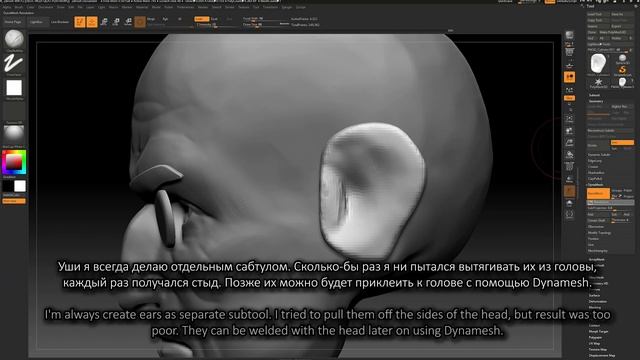Viewport: 640px width, 360px height.
Task: Select the Rotate transform mode in top shelf
Action: click(128, 22)
